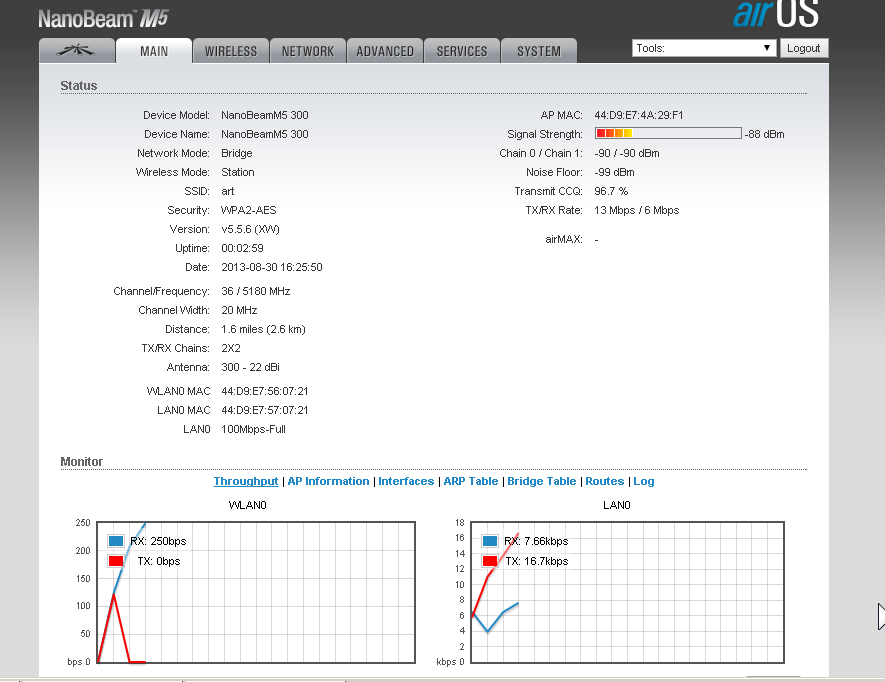Click Noise Floor value -99 dBm
This screenshot has height=682, width=885.
614,172
